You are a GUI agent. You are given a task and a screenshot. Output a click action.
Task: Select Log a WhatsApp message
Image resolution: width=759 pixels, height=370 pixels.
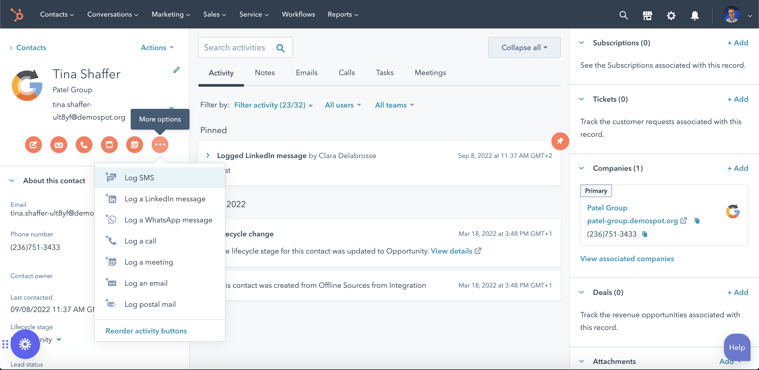pos(160,220)
